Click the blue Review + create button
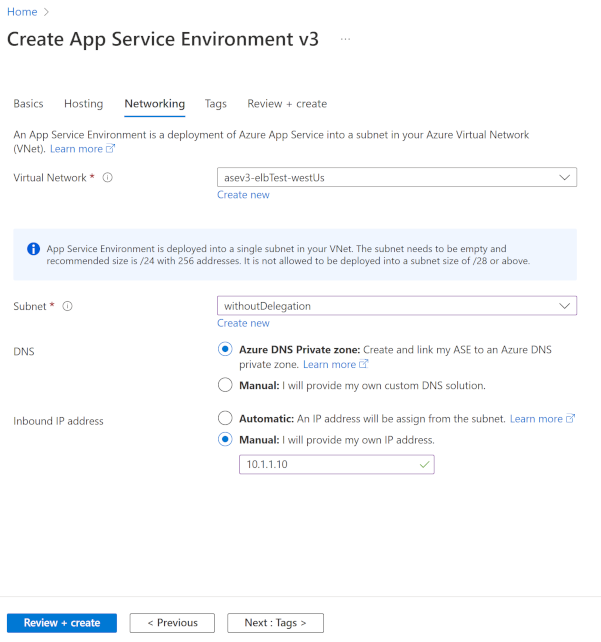601x642 pixels. click(62, 623)
